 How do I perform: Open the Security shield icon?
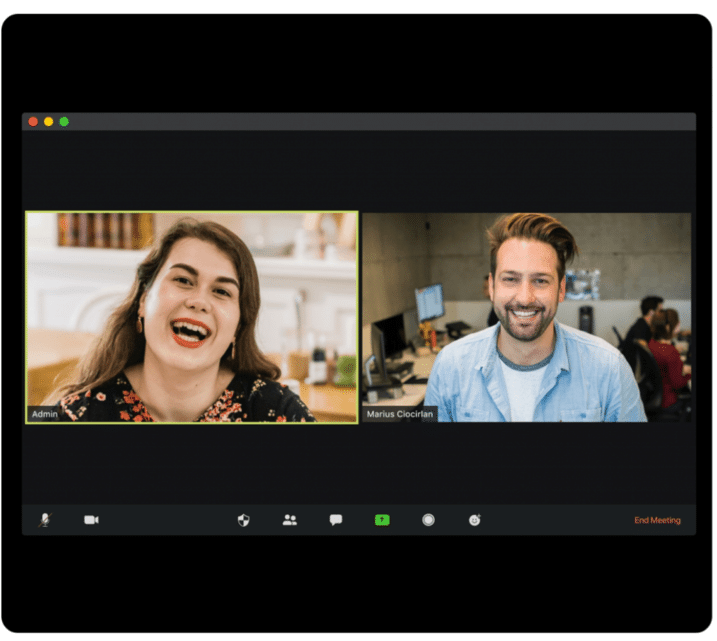pos(244,520)
